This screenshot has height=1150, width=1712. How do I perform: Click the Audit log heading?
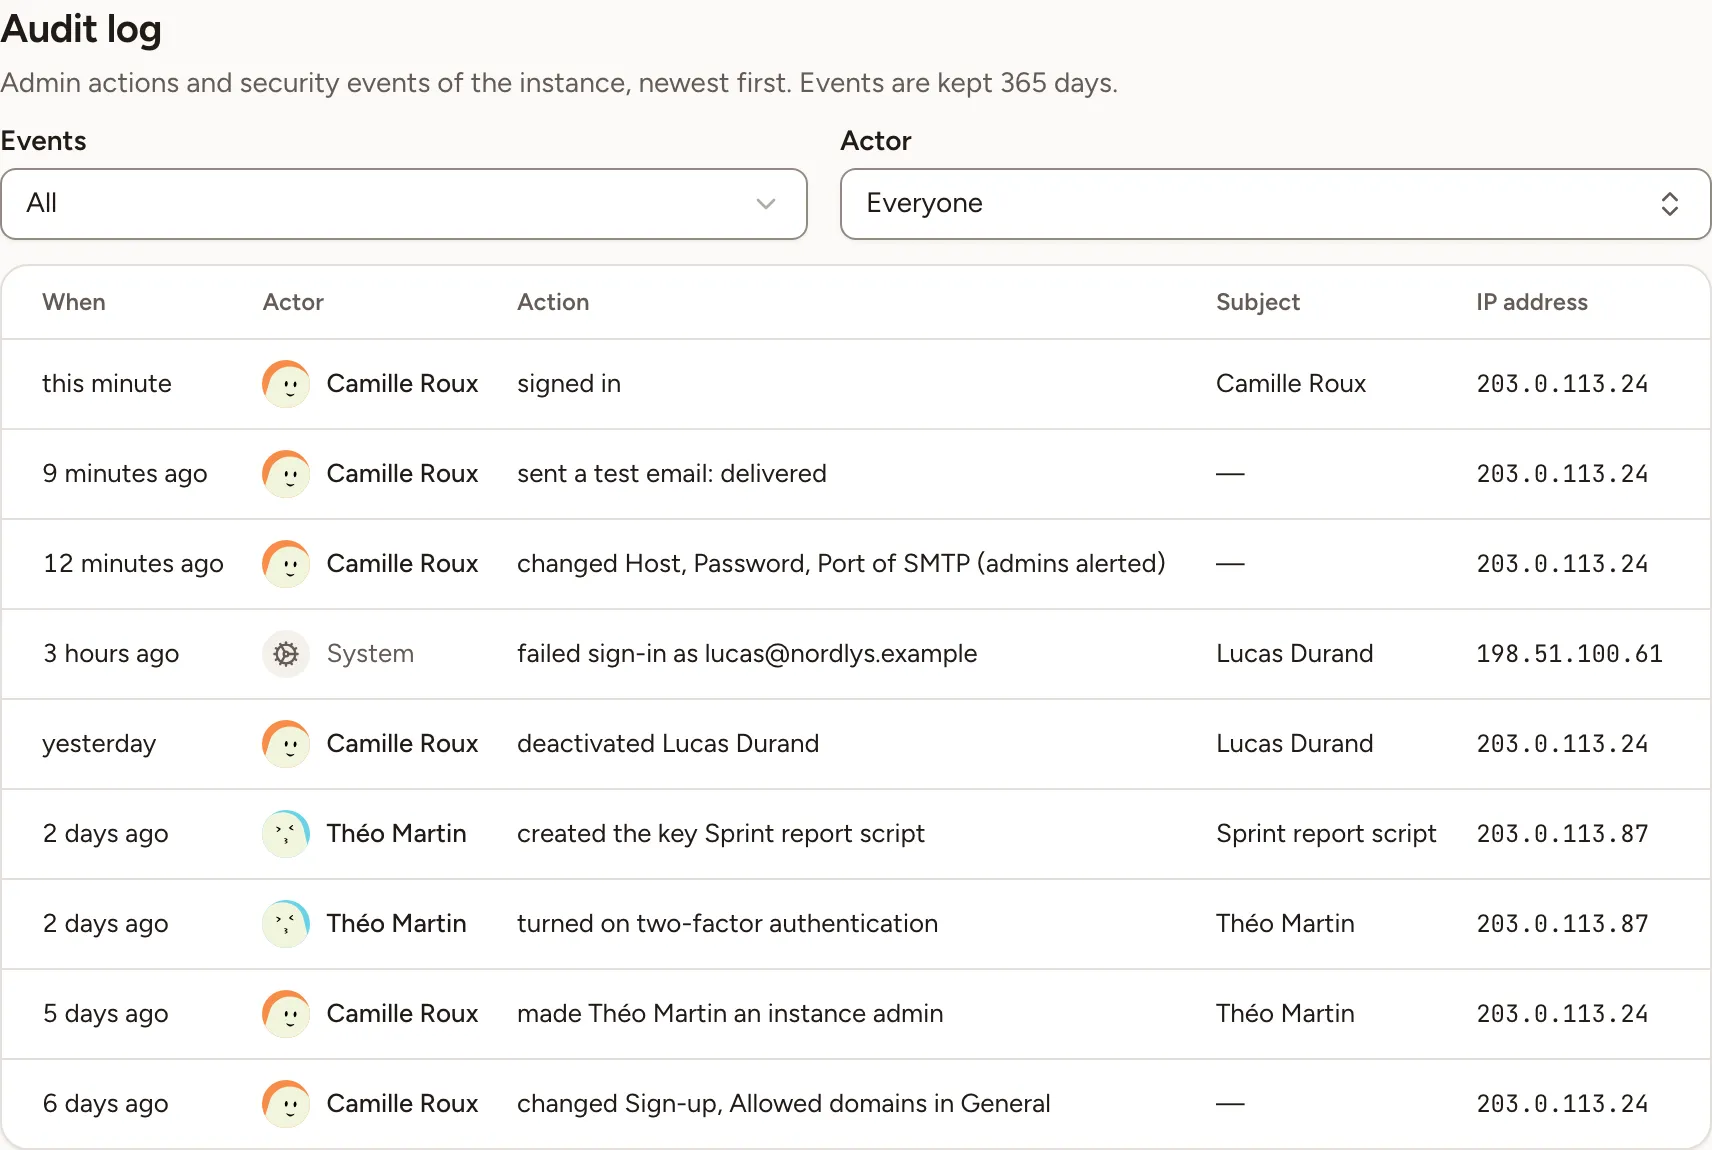coord(81,30)
